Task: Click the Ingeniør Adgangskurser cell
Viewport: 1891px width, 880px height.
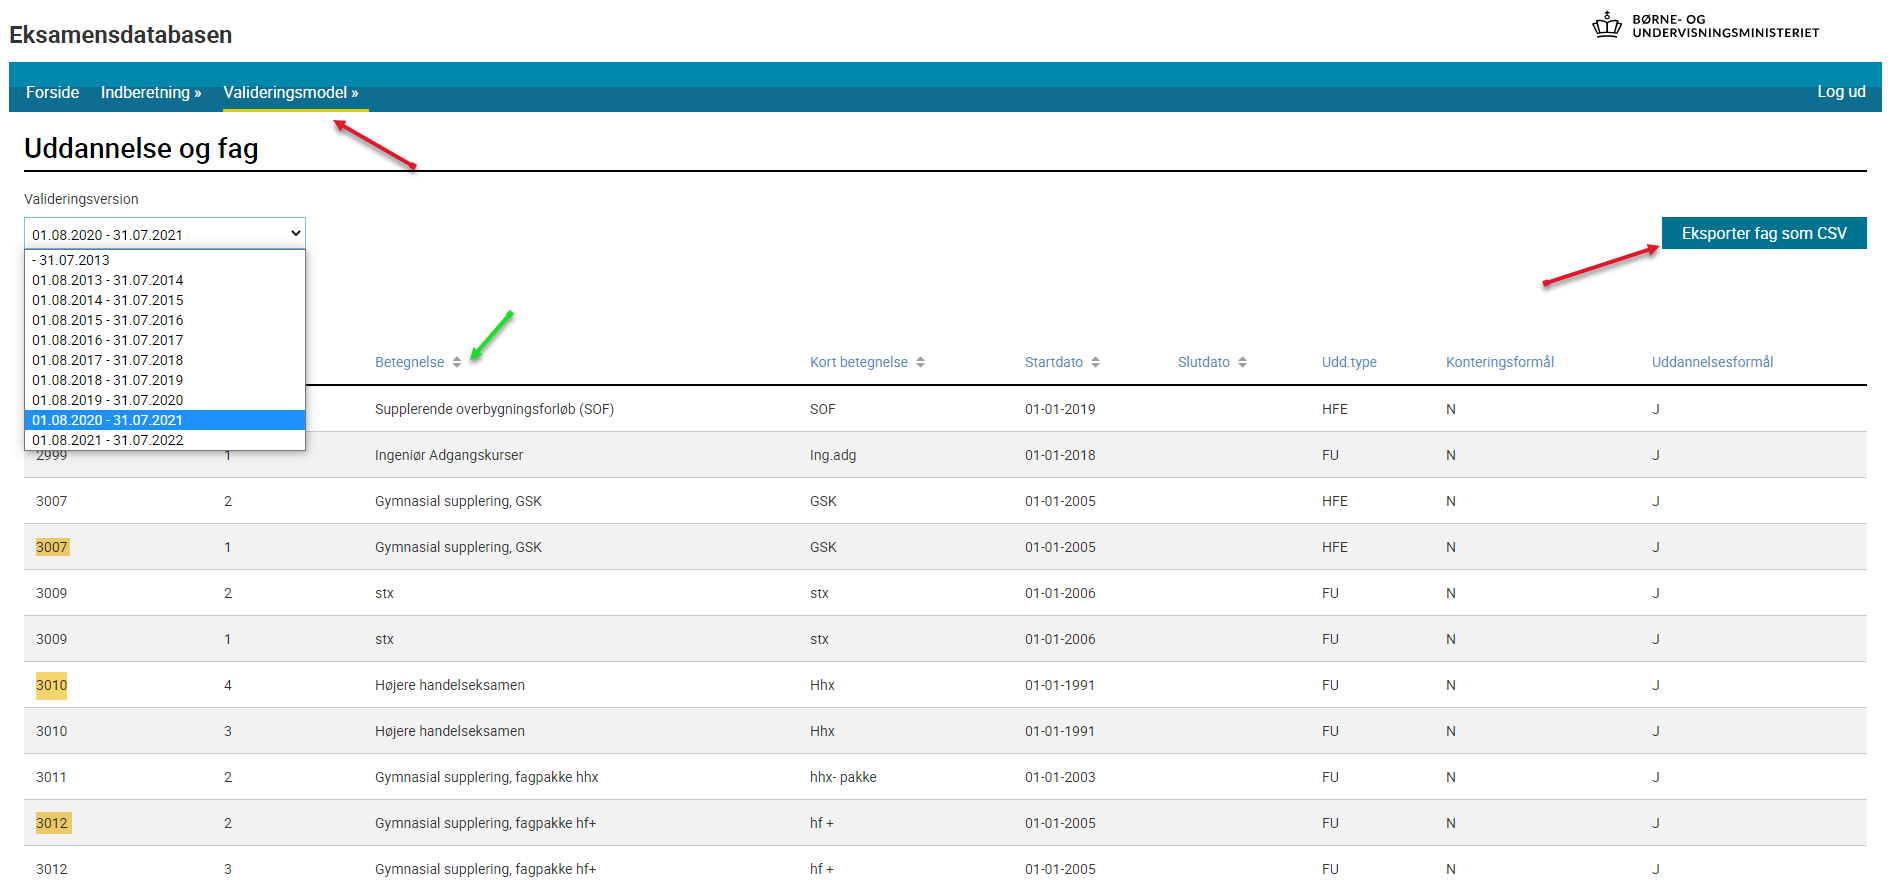Action: tap(449, 455)
